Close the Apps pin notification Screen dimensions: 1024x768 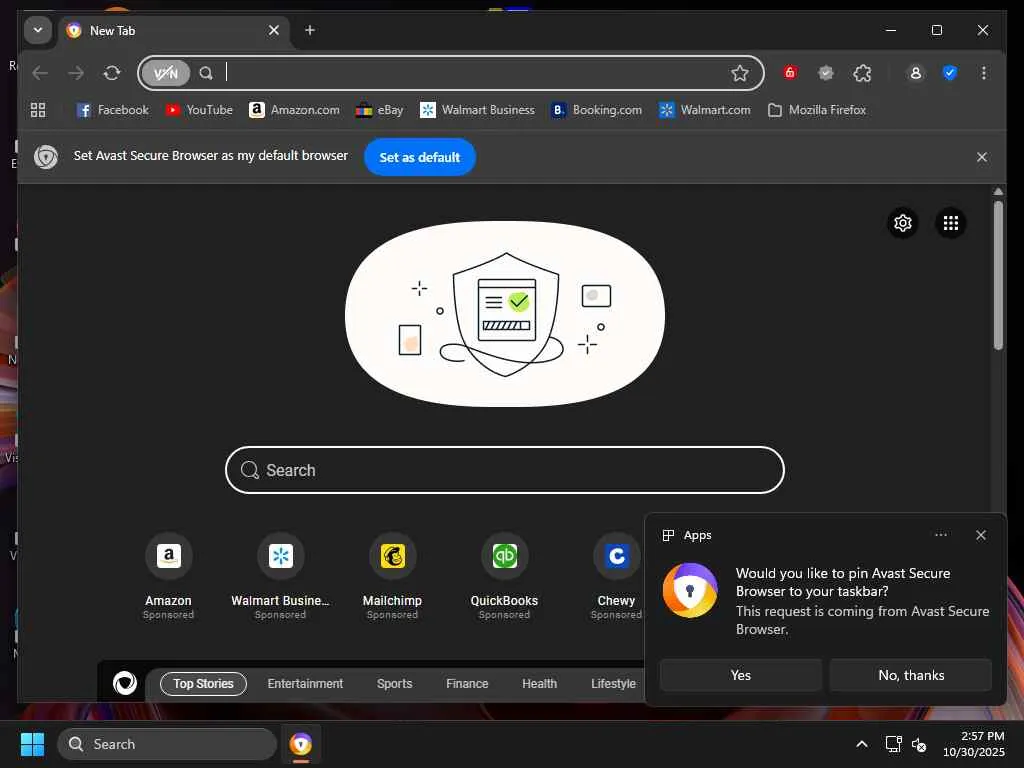pos(980,535)
